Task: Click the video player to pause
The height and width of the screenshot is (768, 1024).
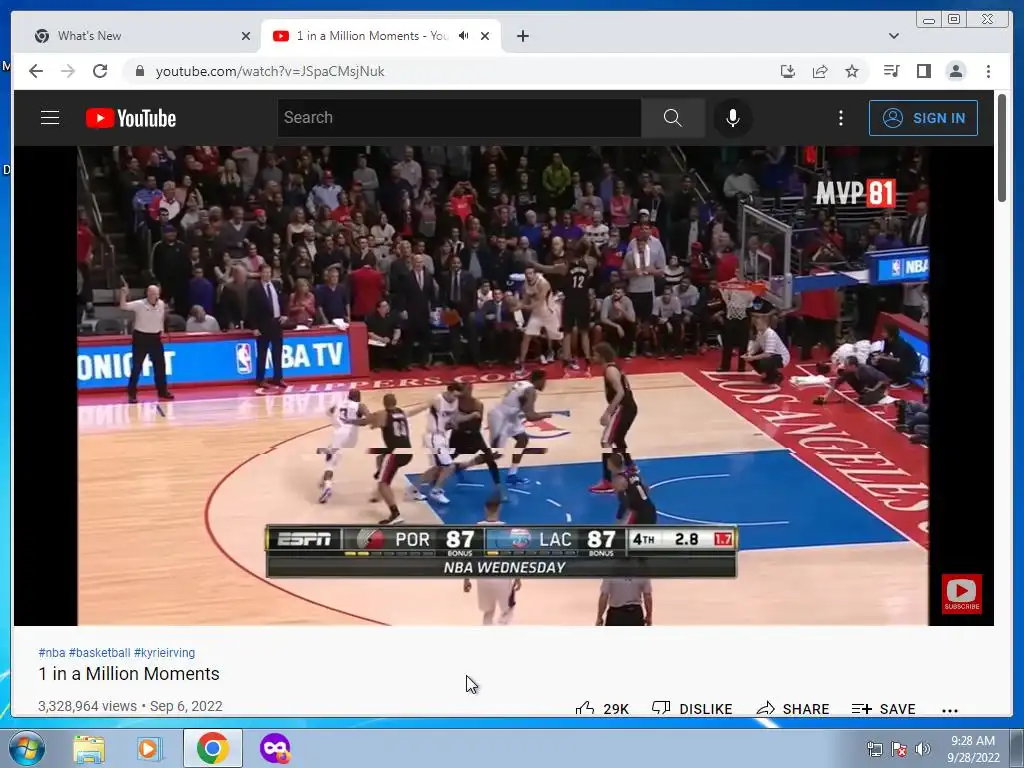Action: [503, 385]
